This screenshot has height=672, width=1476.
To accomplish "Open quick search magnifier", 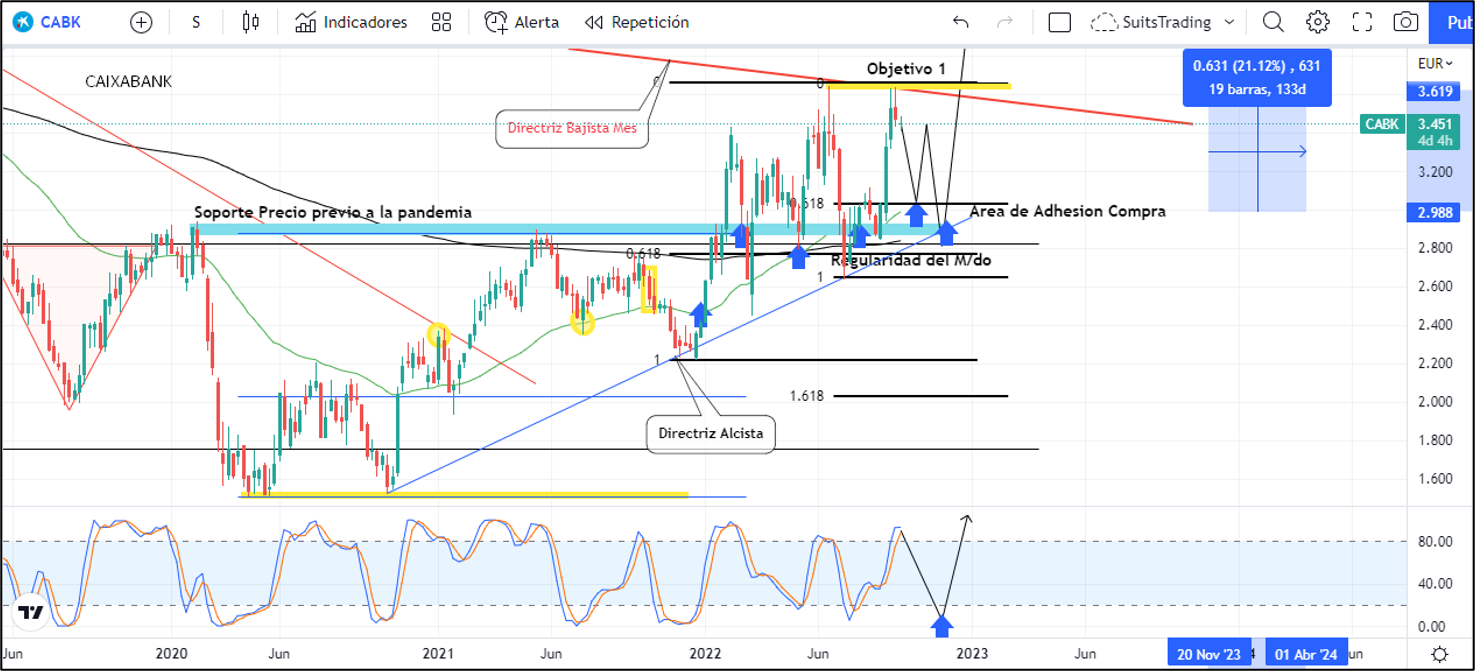I will tap(1273, 22).
